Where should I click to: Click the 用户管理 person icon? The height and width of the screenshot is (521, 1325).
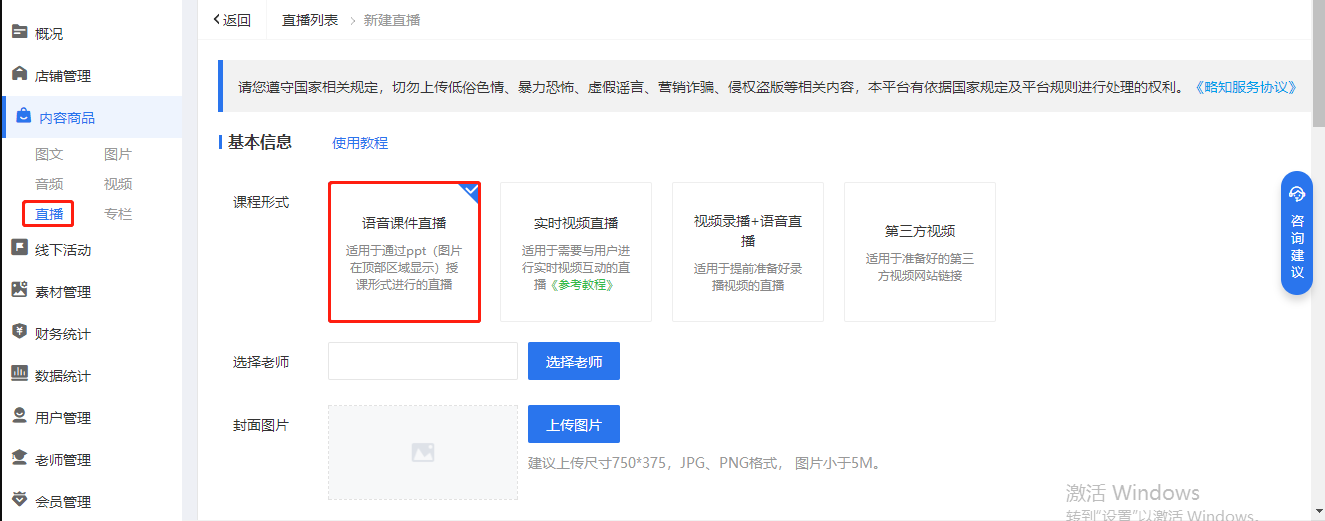pyautogui.click(x=19, y=416)
